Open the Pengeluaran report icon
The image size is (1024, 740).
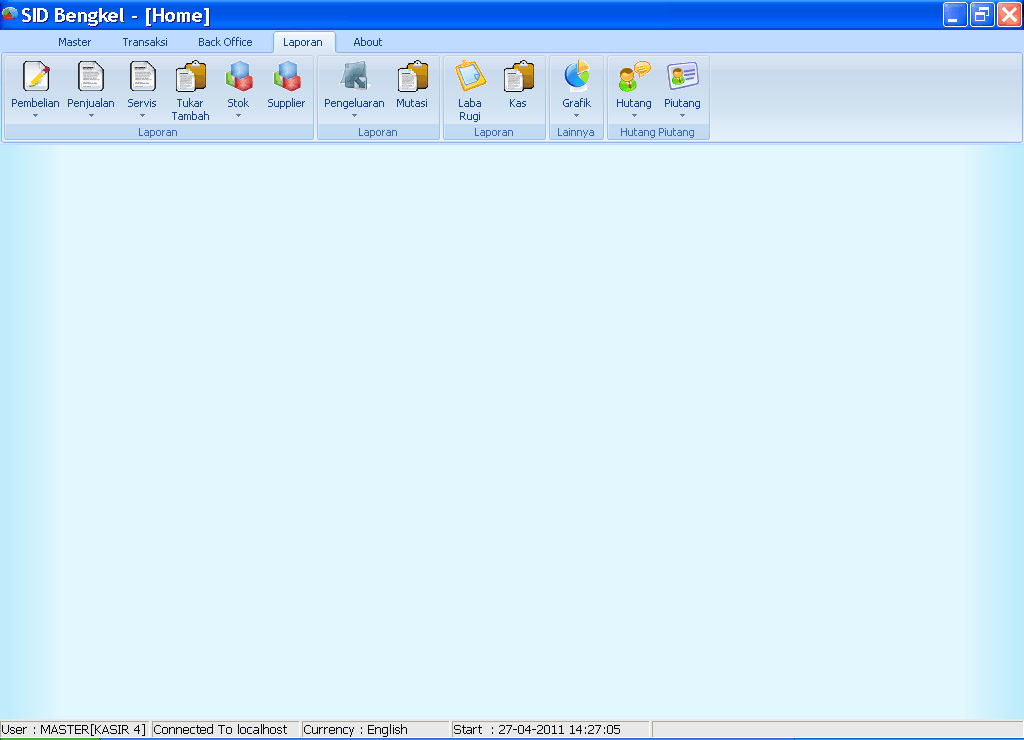tap(354, 80)
